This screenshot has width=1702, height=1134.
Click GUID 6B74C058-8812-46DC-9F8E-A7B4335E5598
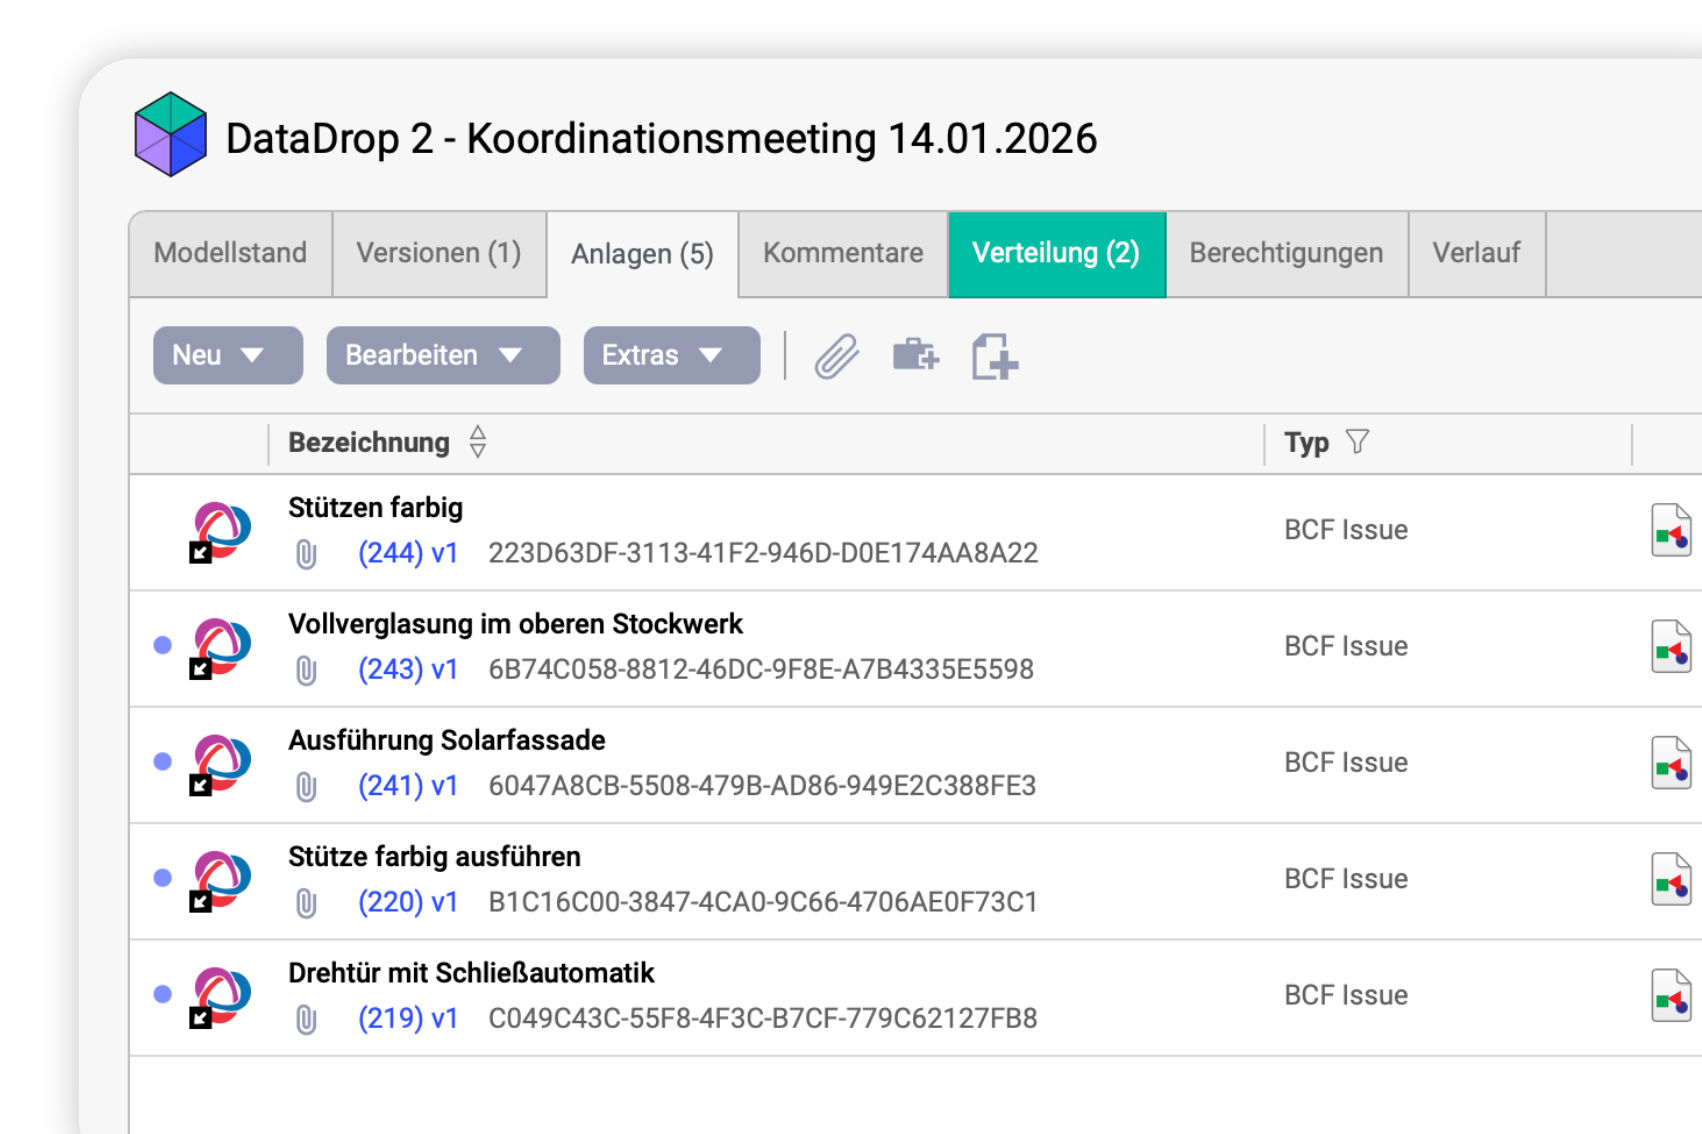[761, 669]
